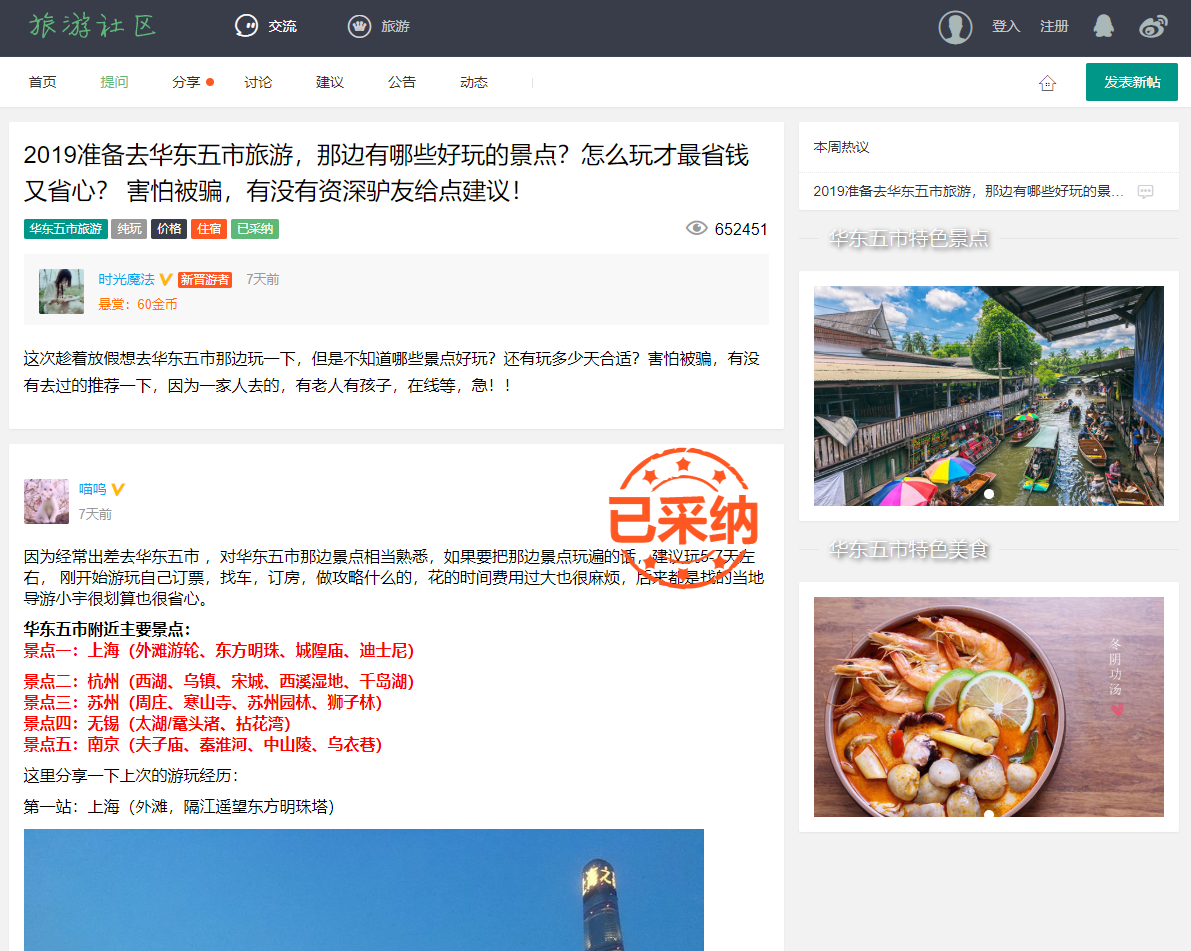This screenshot has height=951, width=1191.
Task: Click the 交流 chat icon in header
Action: click(246, 26)
